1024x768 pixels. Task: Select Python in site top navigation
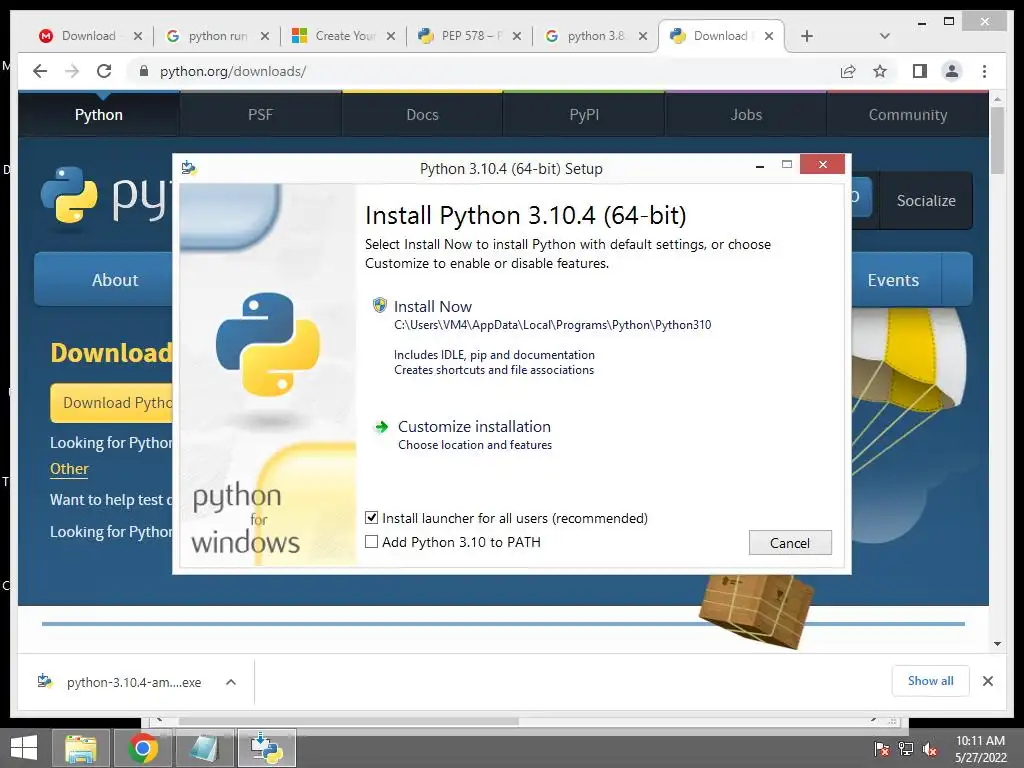tap(99, 115)
